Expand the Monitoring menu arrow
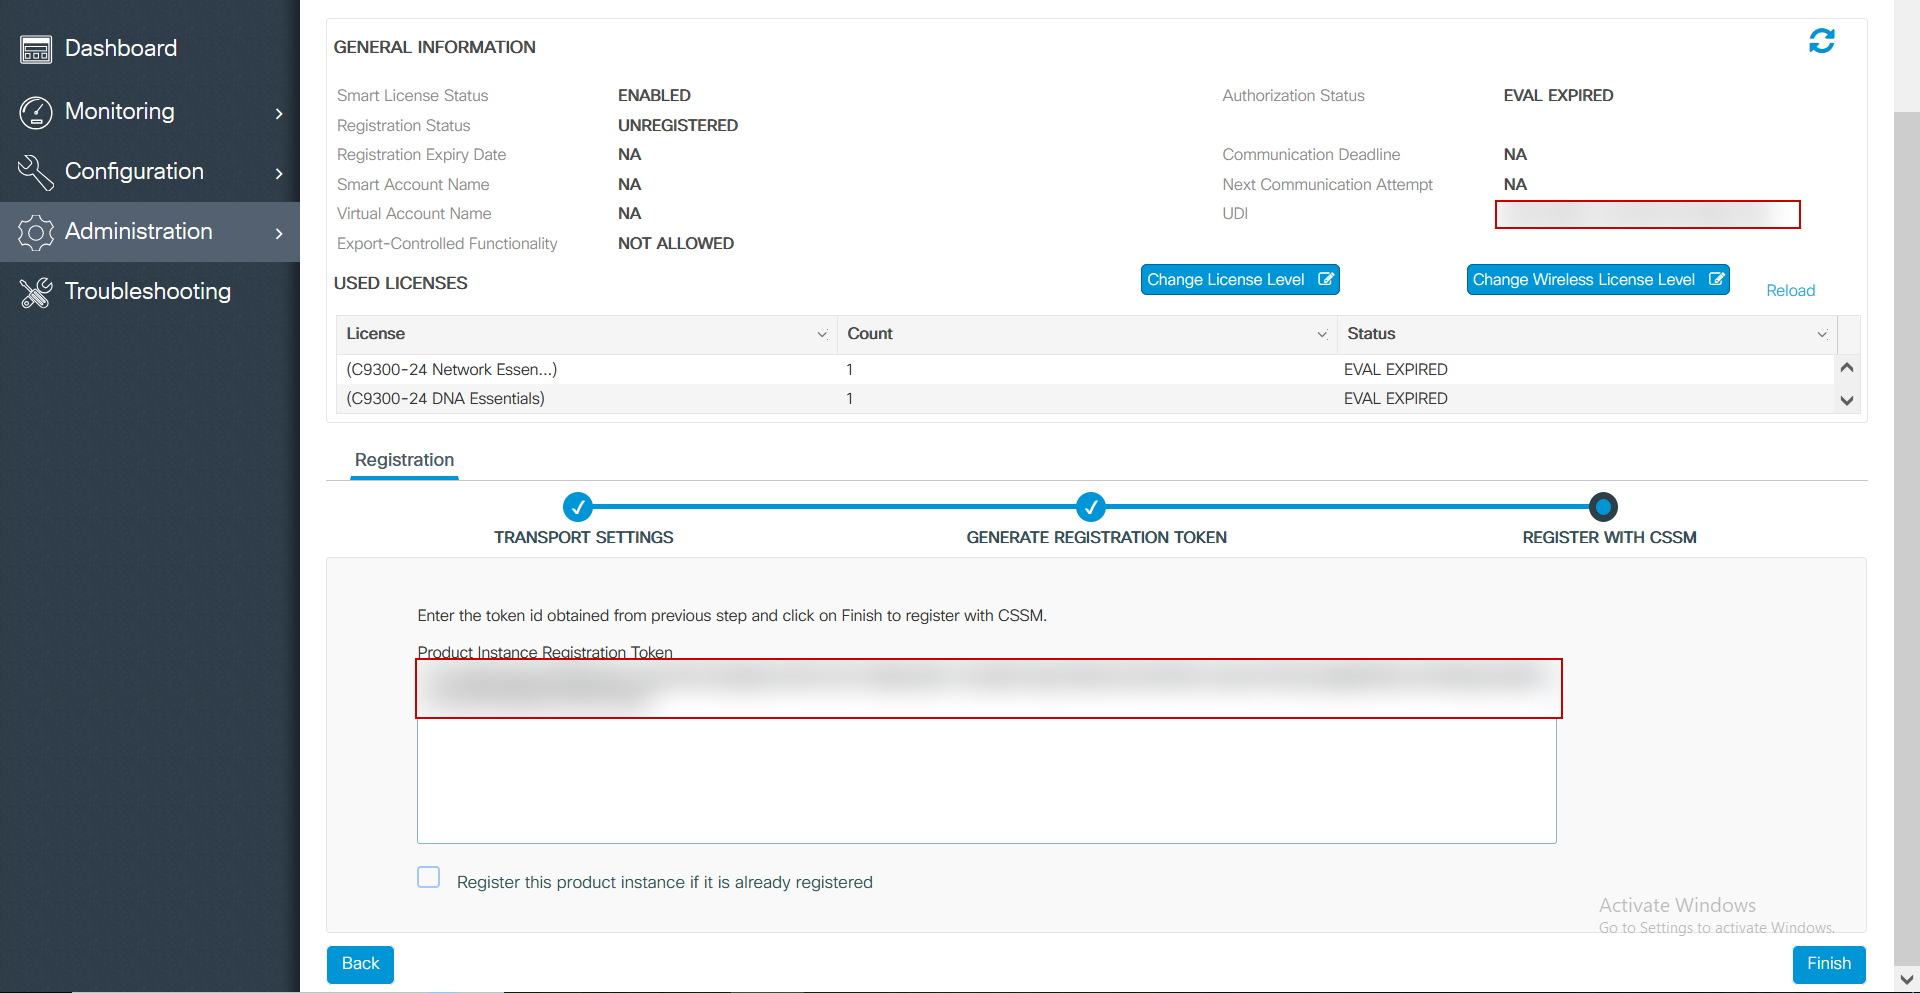Viewport: 1920px width, 993px height. click(279, 113)
